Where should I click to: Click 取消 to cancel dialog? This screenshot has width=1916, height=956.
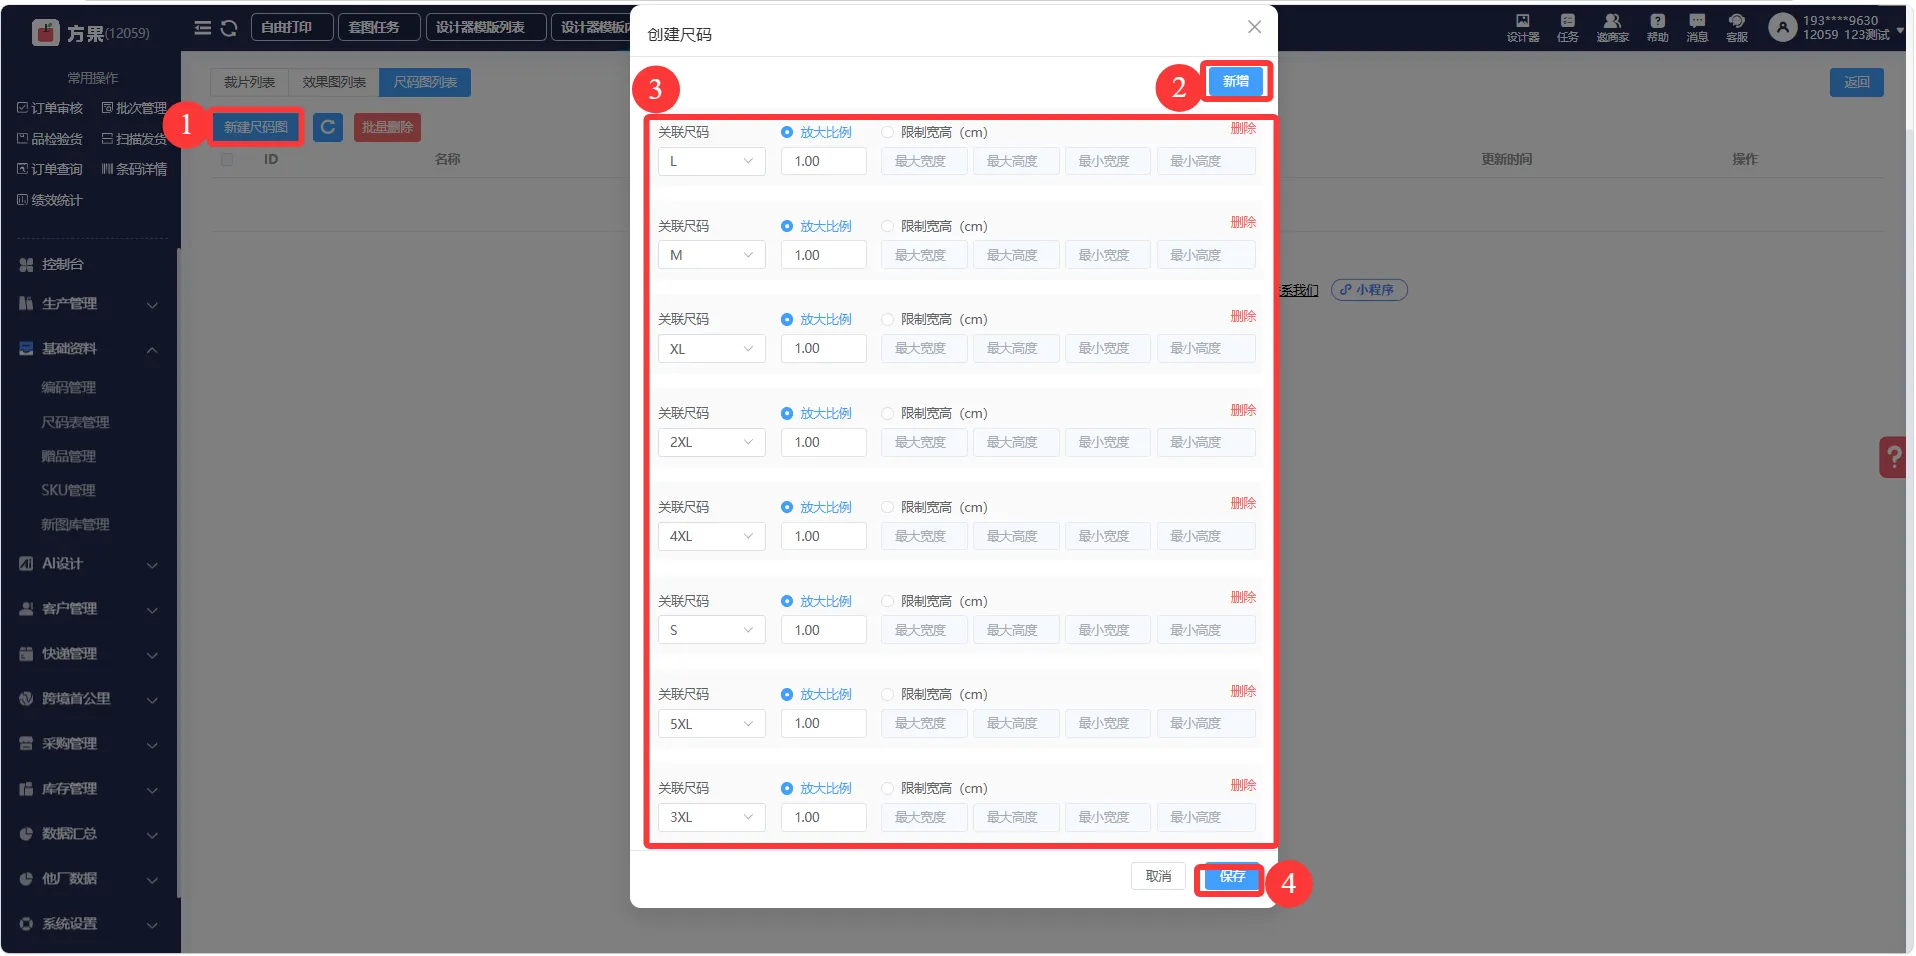(x=1158, y=876)
